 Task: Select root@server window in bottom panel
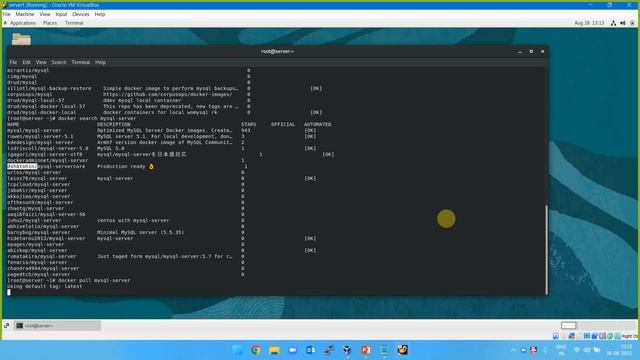point(58,325)
